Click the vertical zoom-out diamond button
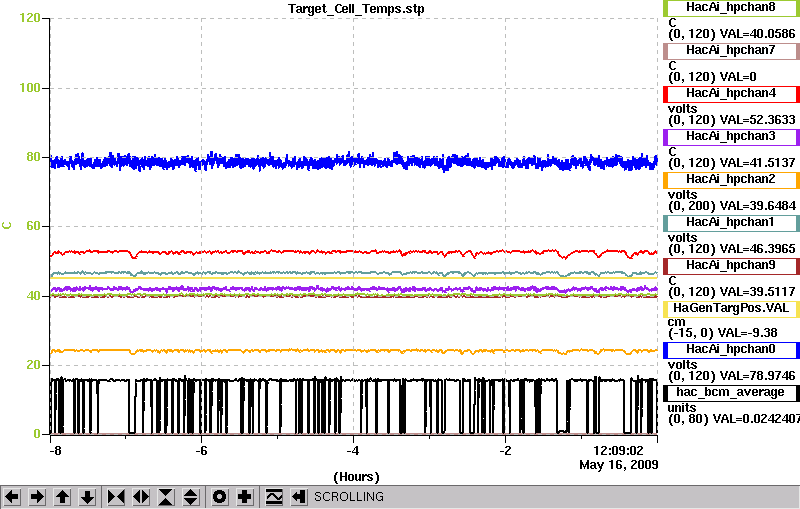 click(x=191, y=497)
